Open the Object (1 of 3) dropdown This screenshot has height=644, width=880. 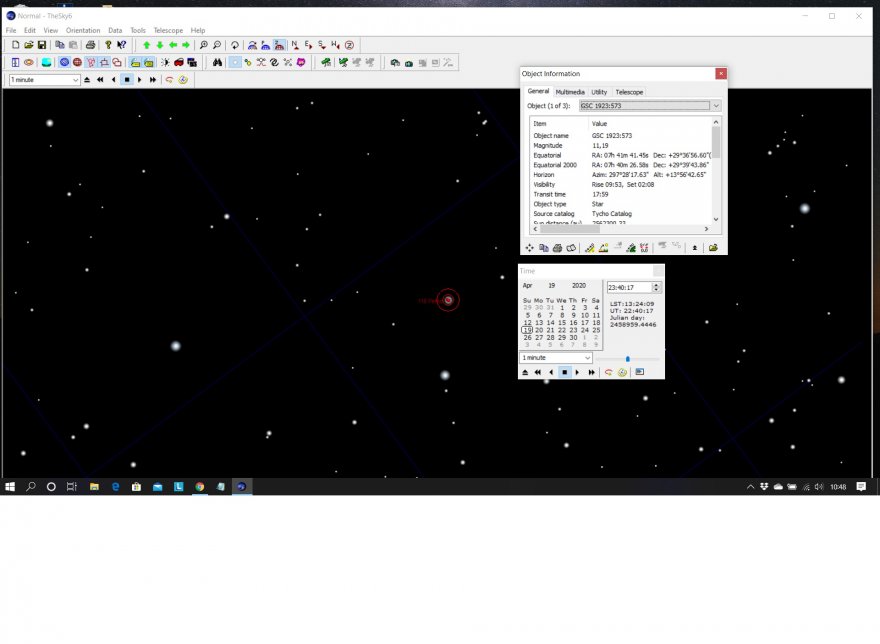pyautogui.click(x=716, y=105)
